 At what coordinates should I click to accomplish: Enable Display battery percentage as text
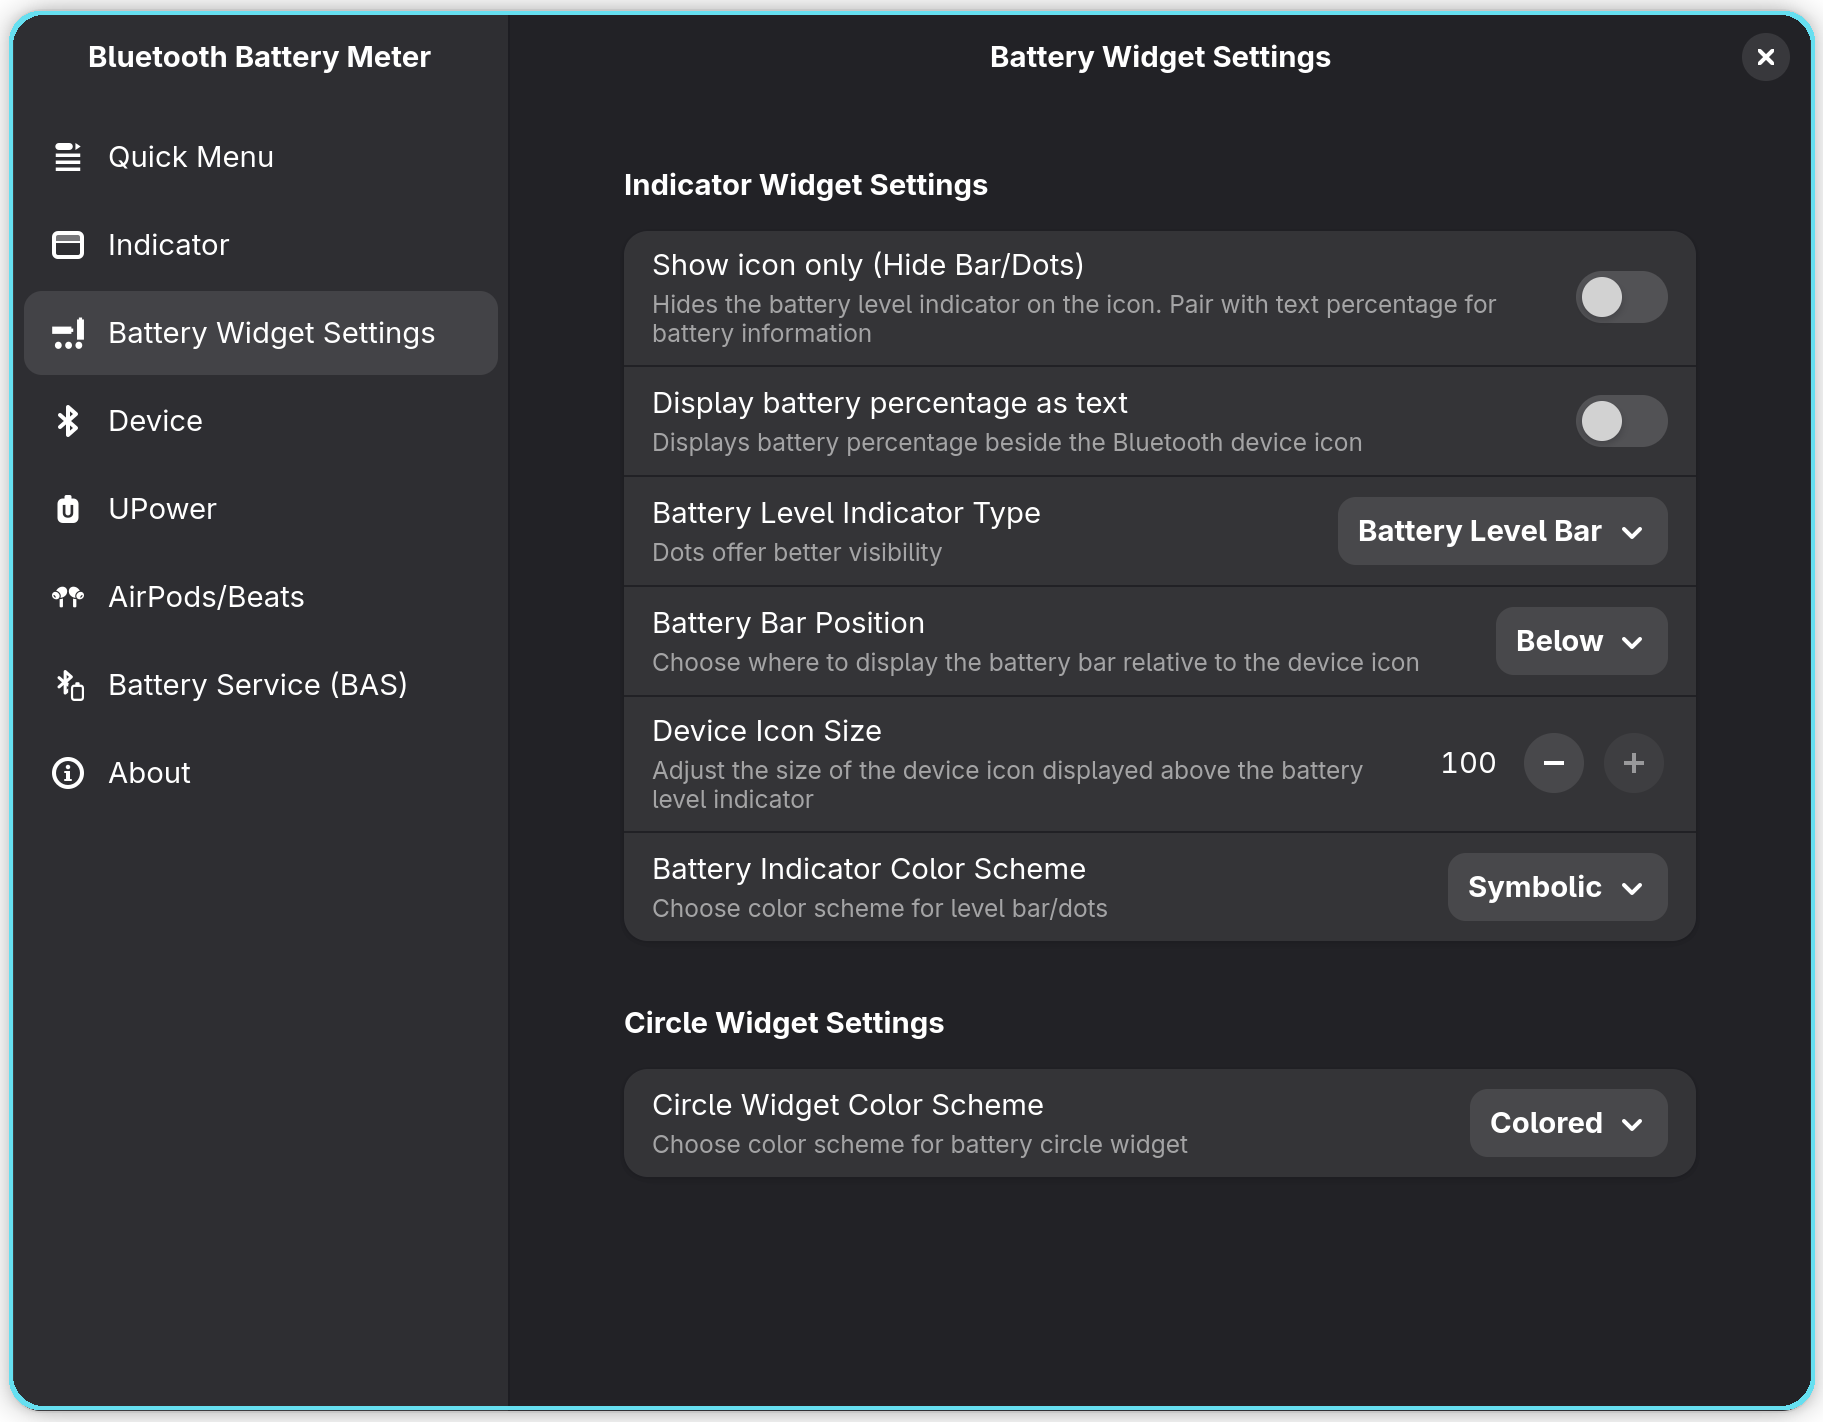pos(1620,421)
